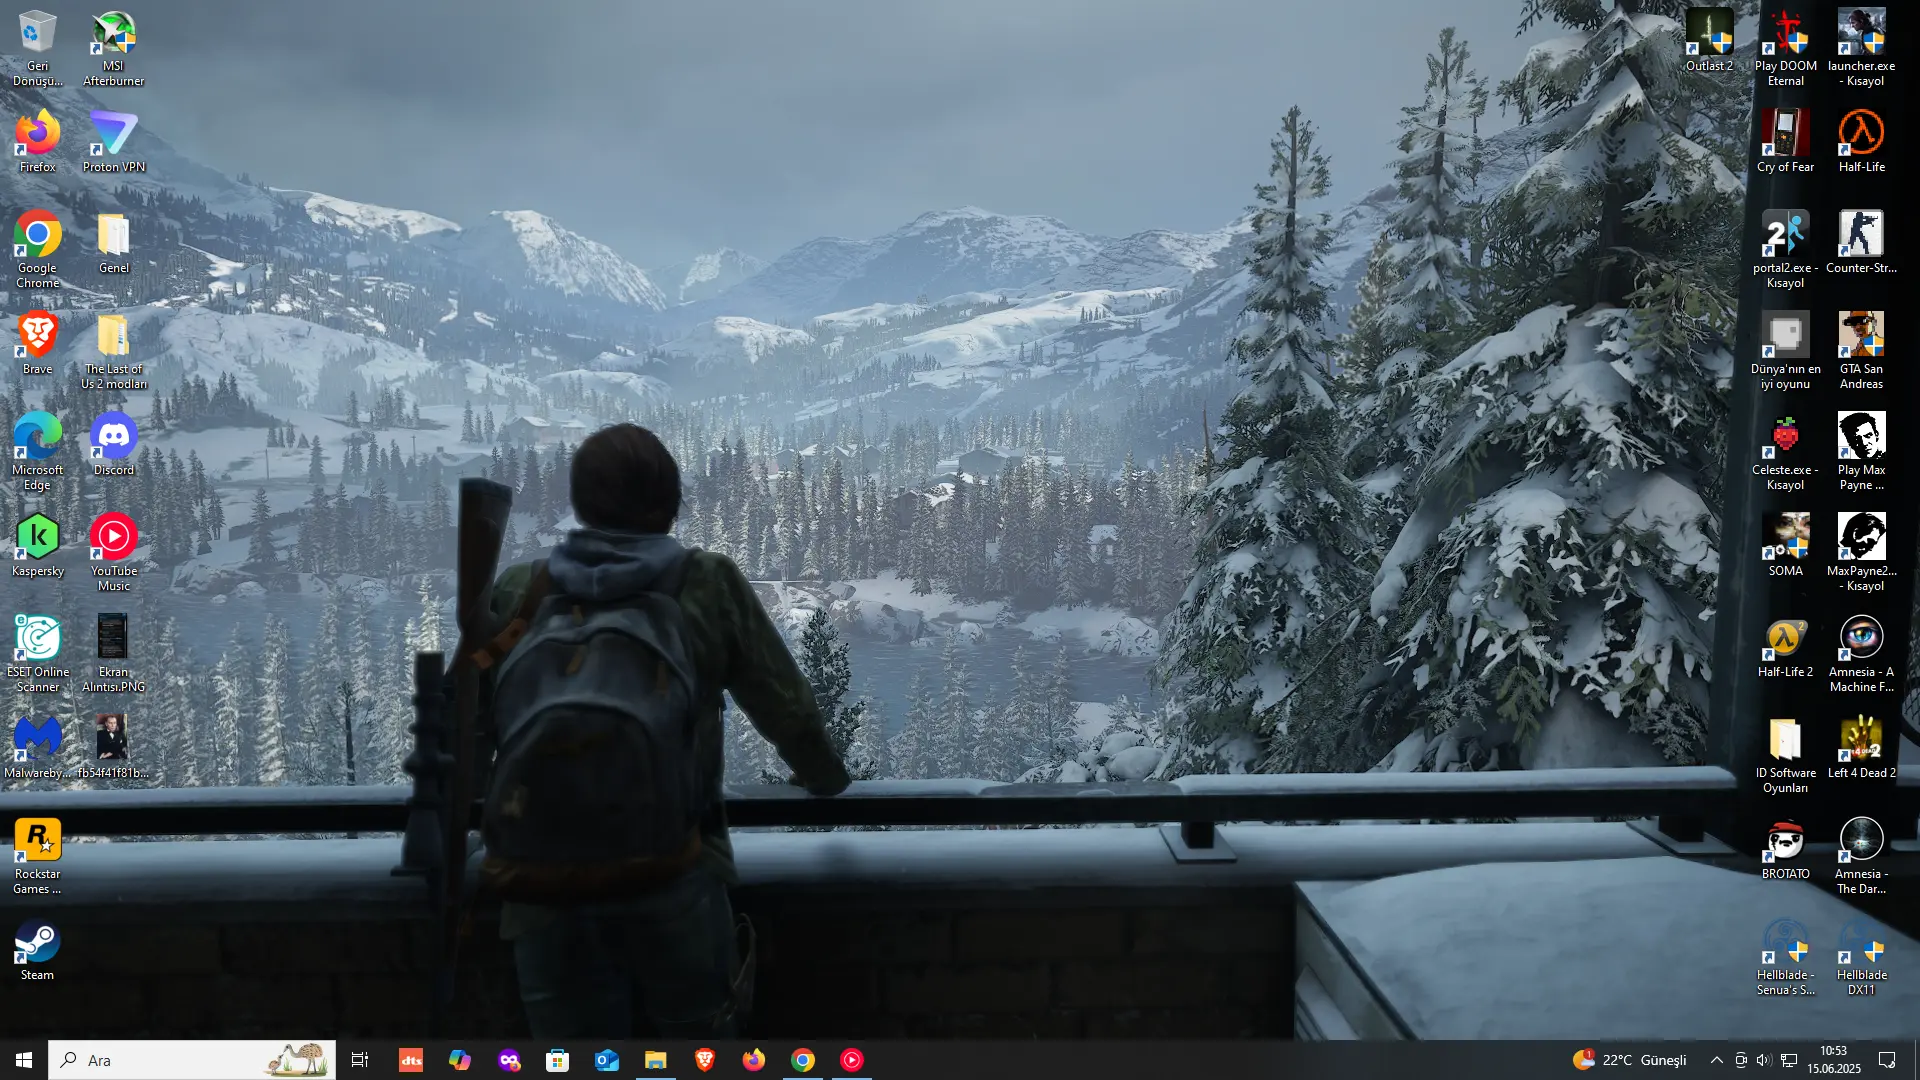
Task: Open Task View from the taskbar
Action: tap(360, 1060)
